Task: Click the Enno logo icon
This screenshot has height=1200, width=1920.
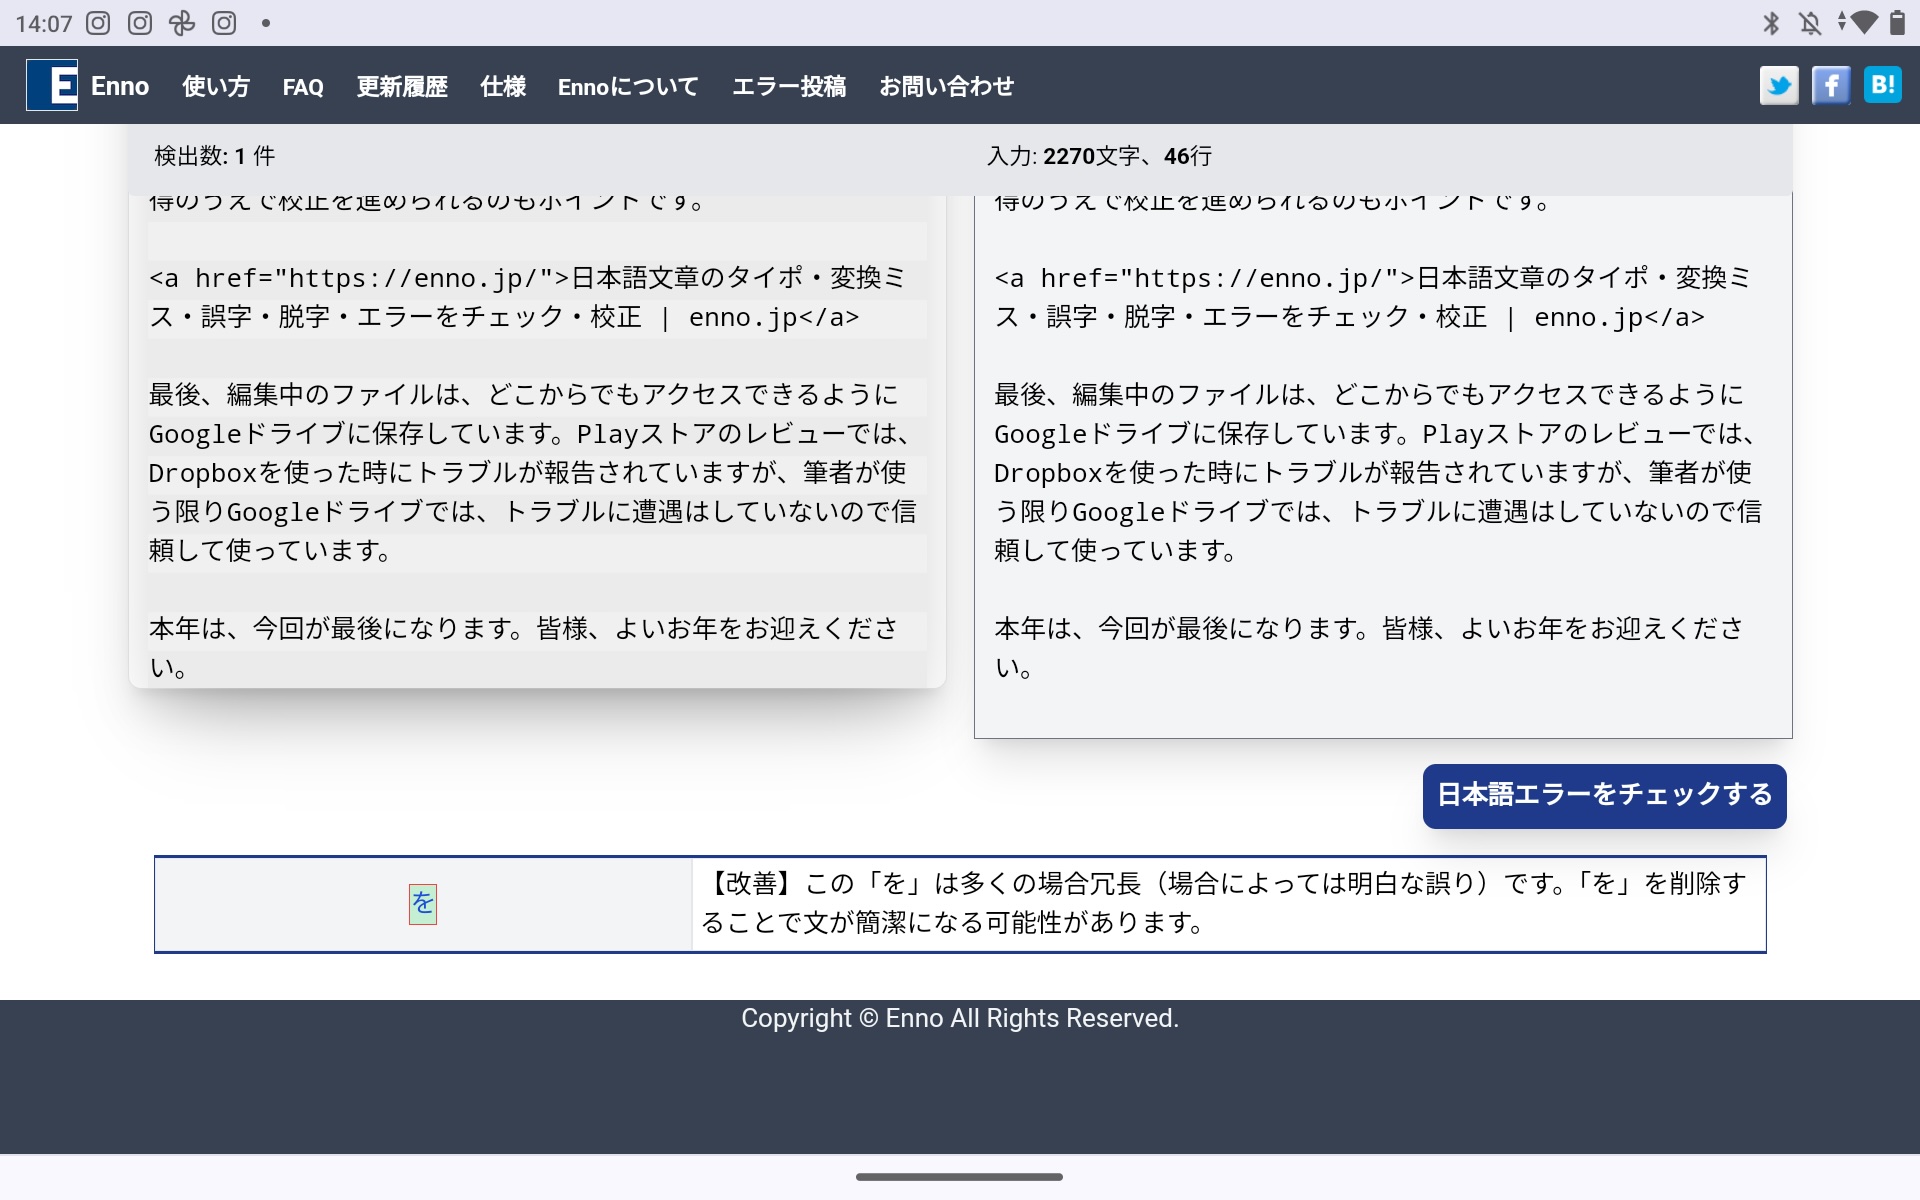Action: (x=52, y=85)
